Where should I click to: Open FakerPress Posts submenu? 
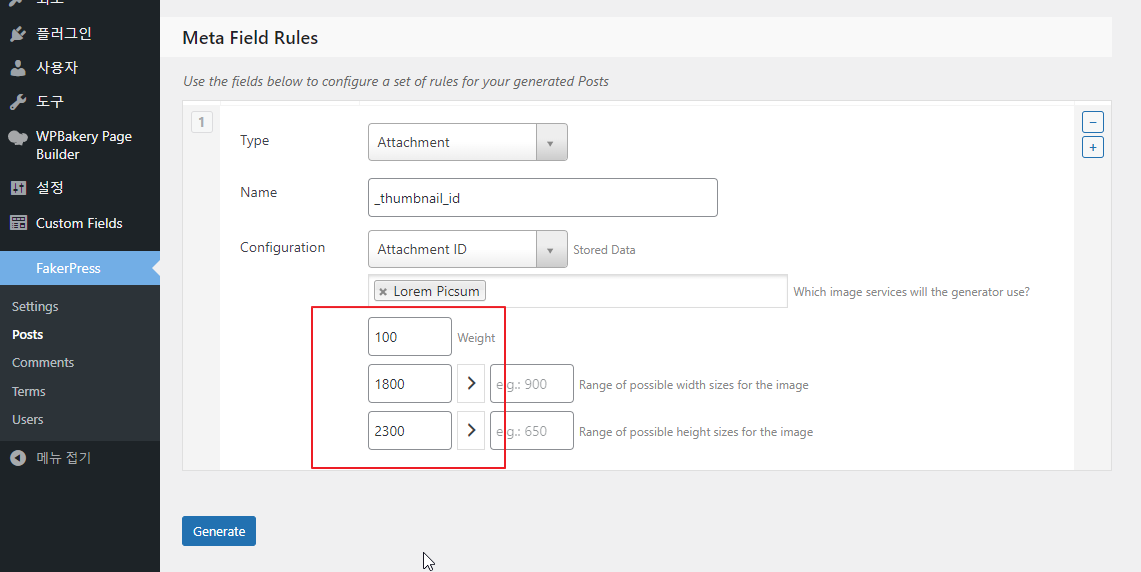[28, 335]
